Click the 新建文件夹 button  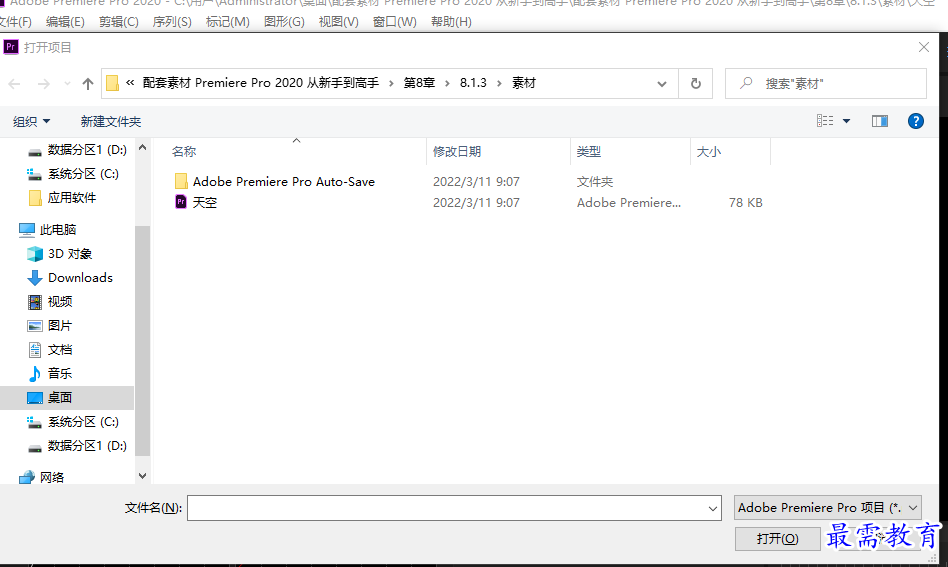coord(111,122)
